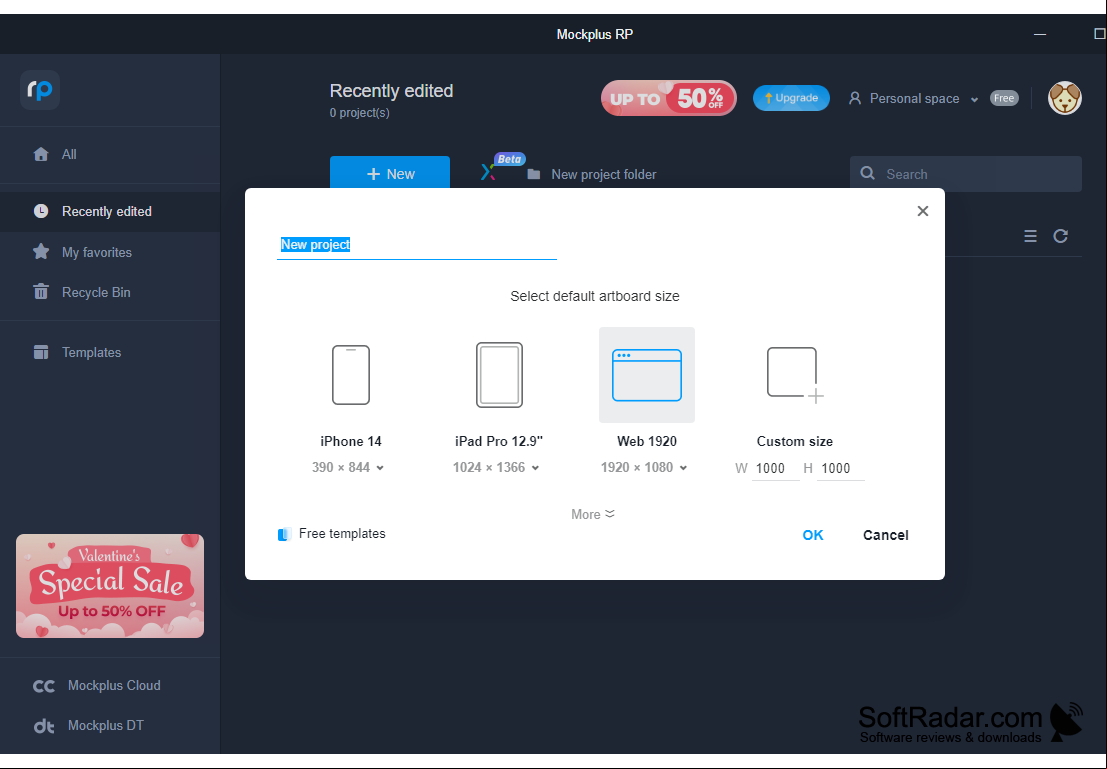Confirm with the OK button

click(813, 535)
